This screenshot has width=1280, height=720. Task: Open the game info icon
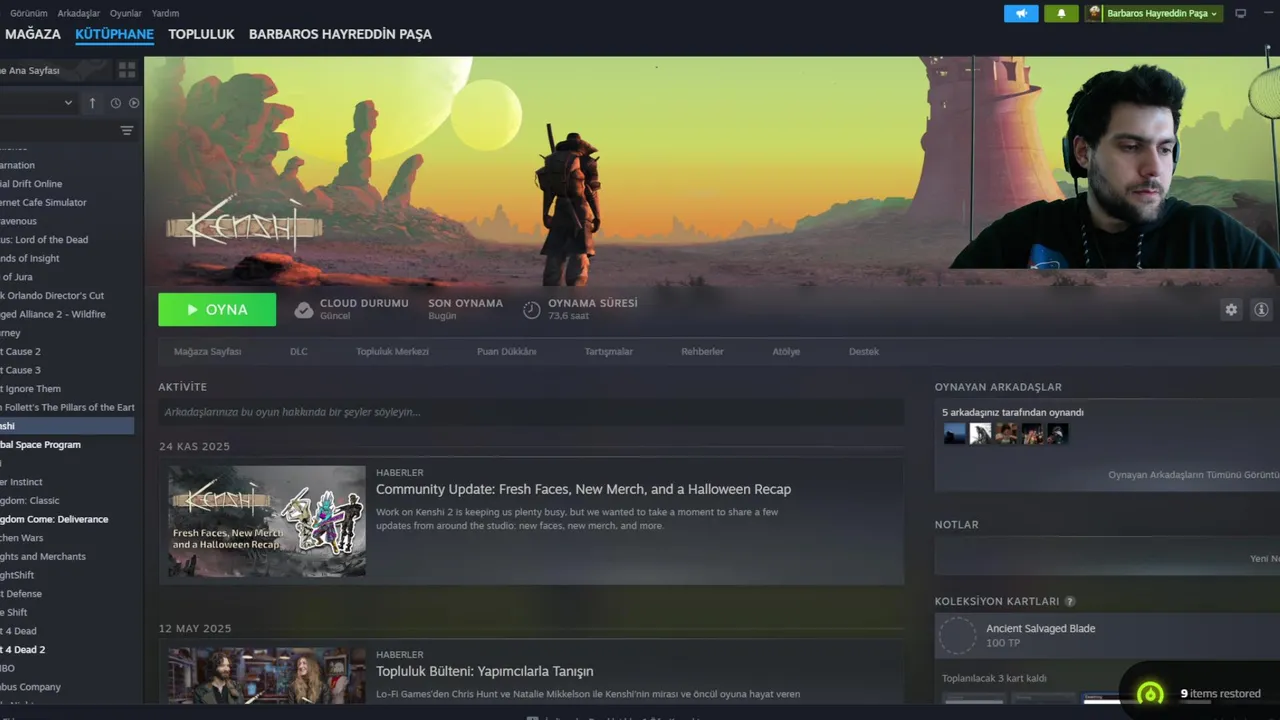(x=1261, y=310)
